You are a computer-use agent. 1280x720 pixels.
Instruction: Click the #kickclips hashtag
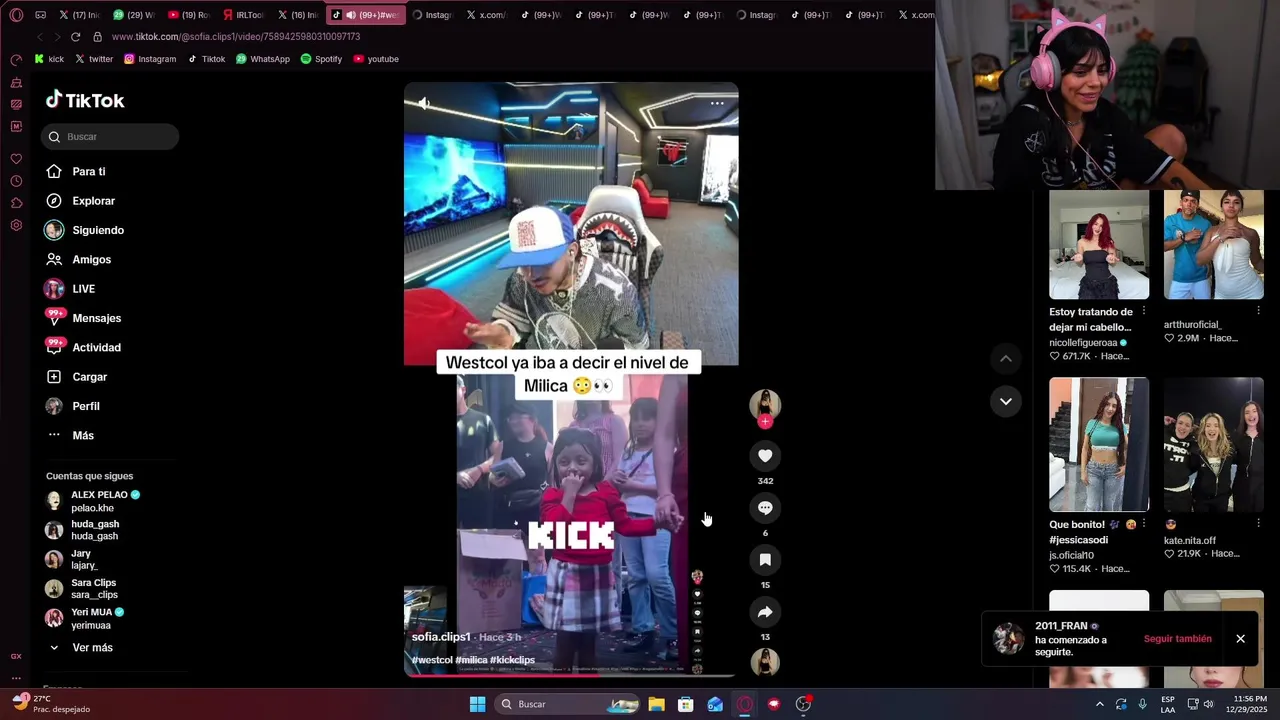[512, 660]
